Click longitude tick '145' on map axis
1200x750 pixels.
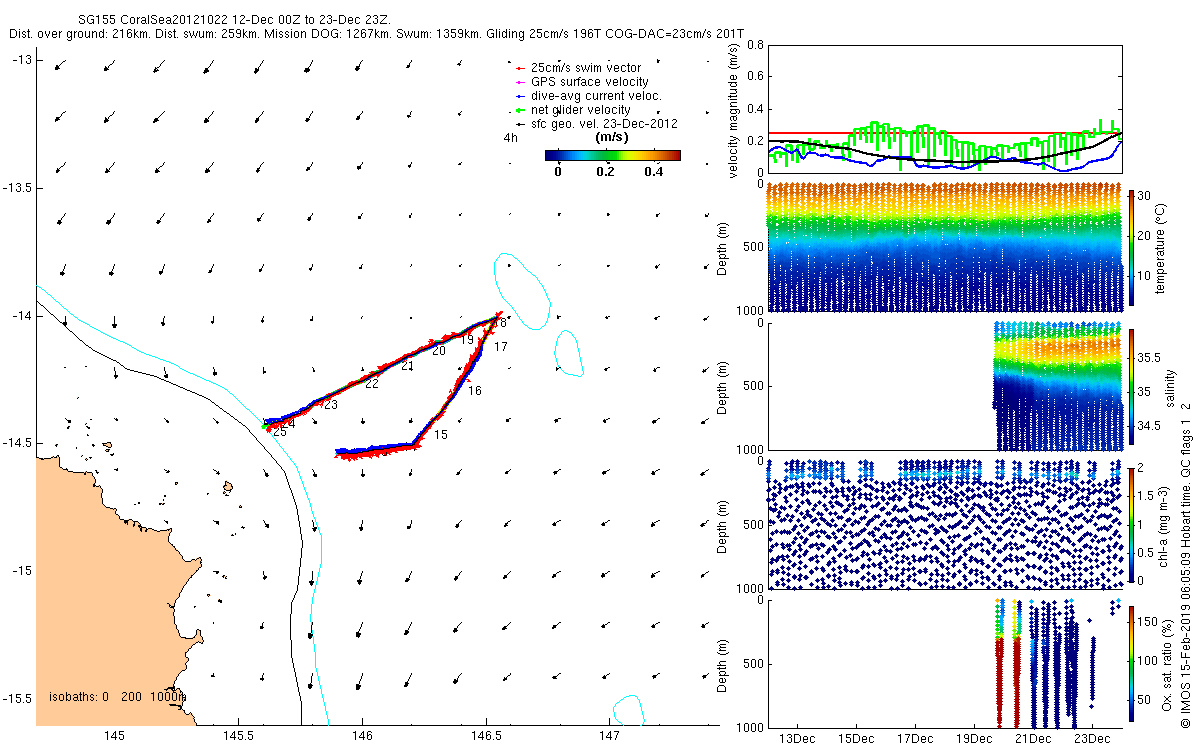tap(115, 736)
